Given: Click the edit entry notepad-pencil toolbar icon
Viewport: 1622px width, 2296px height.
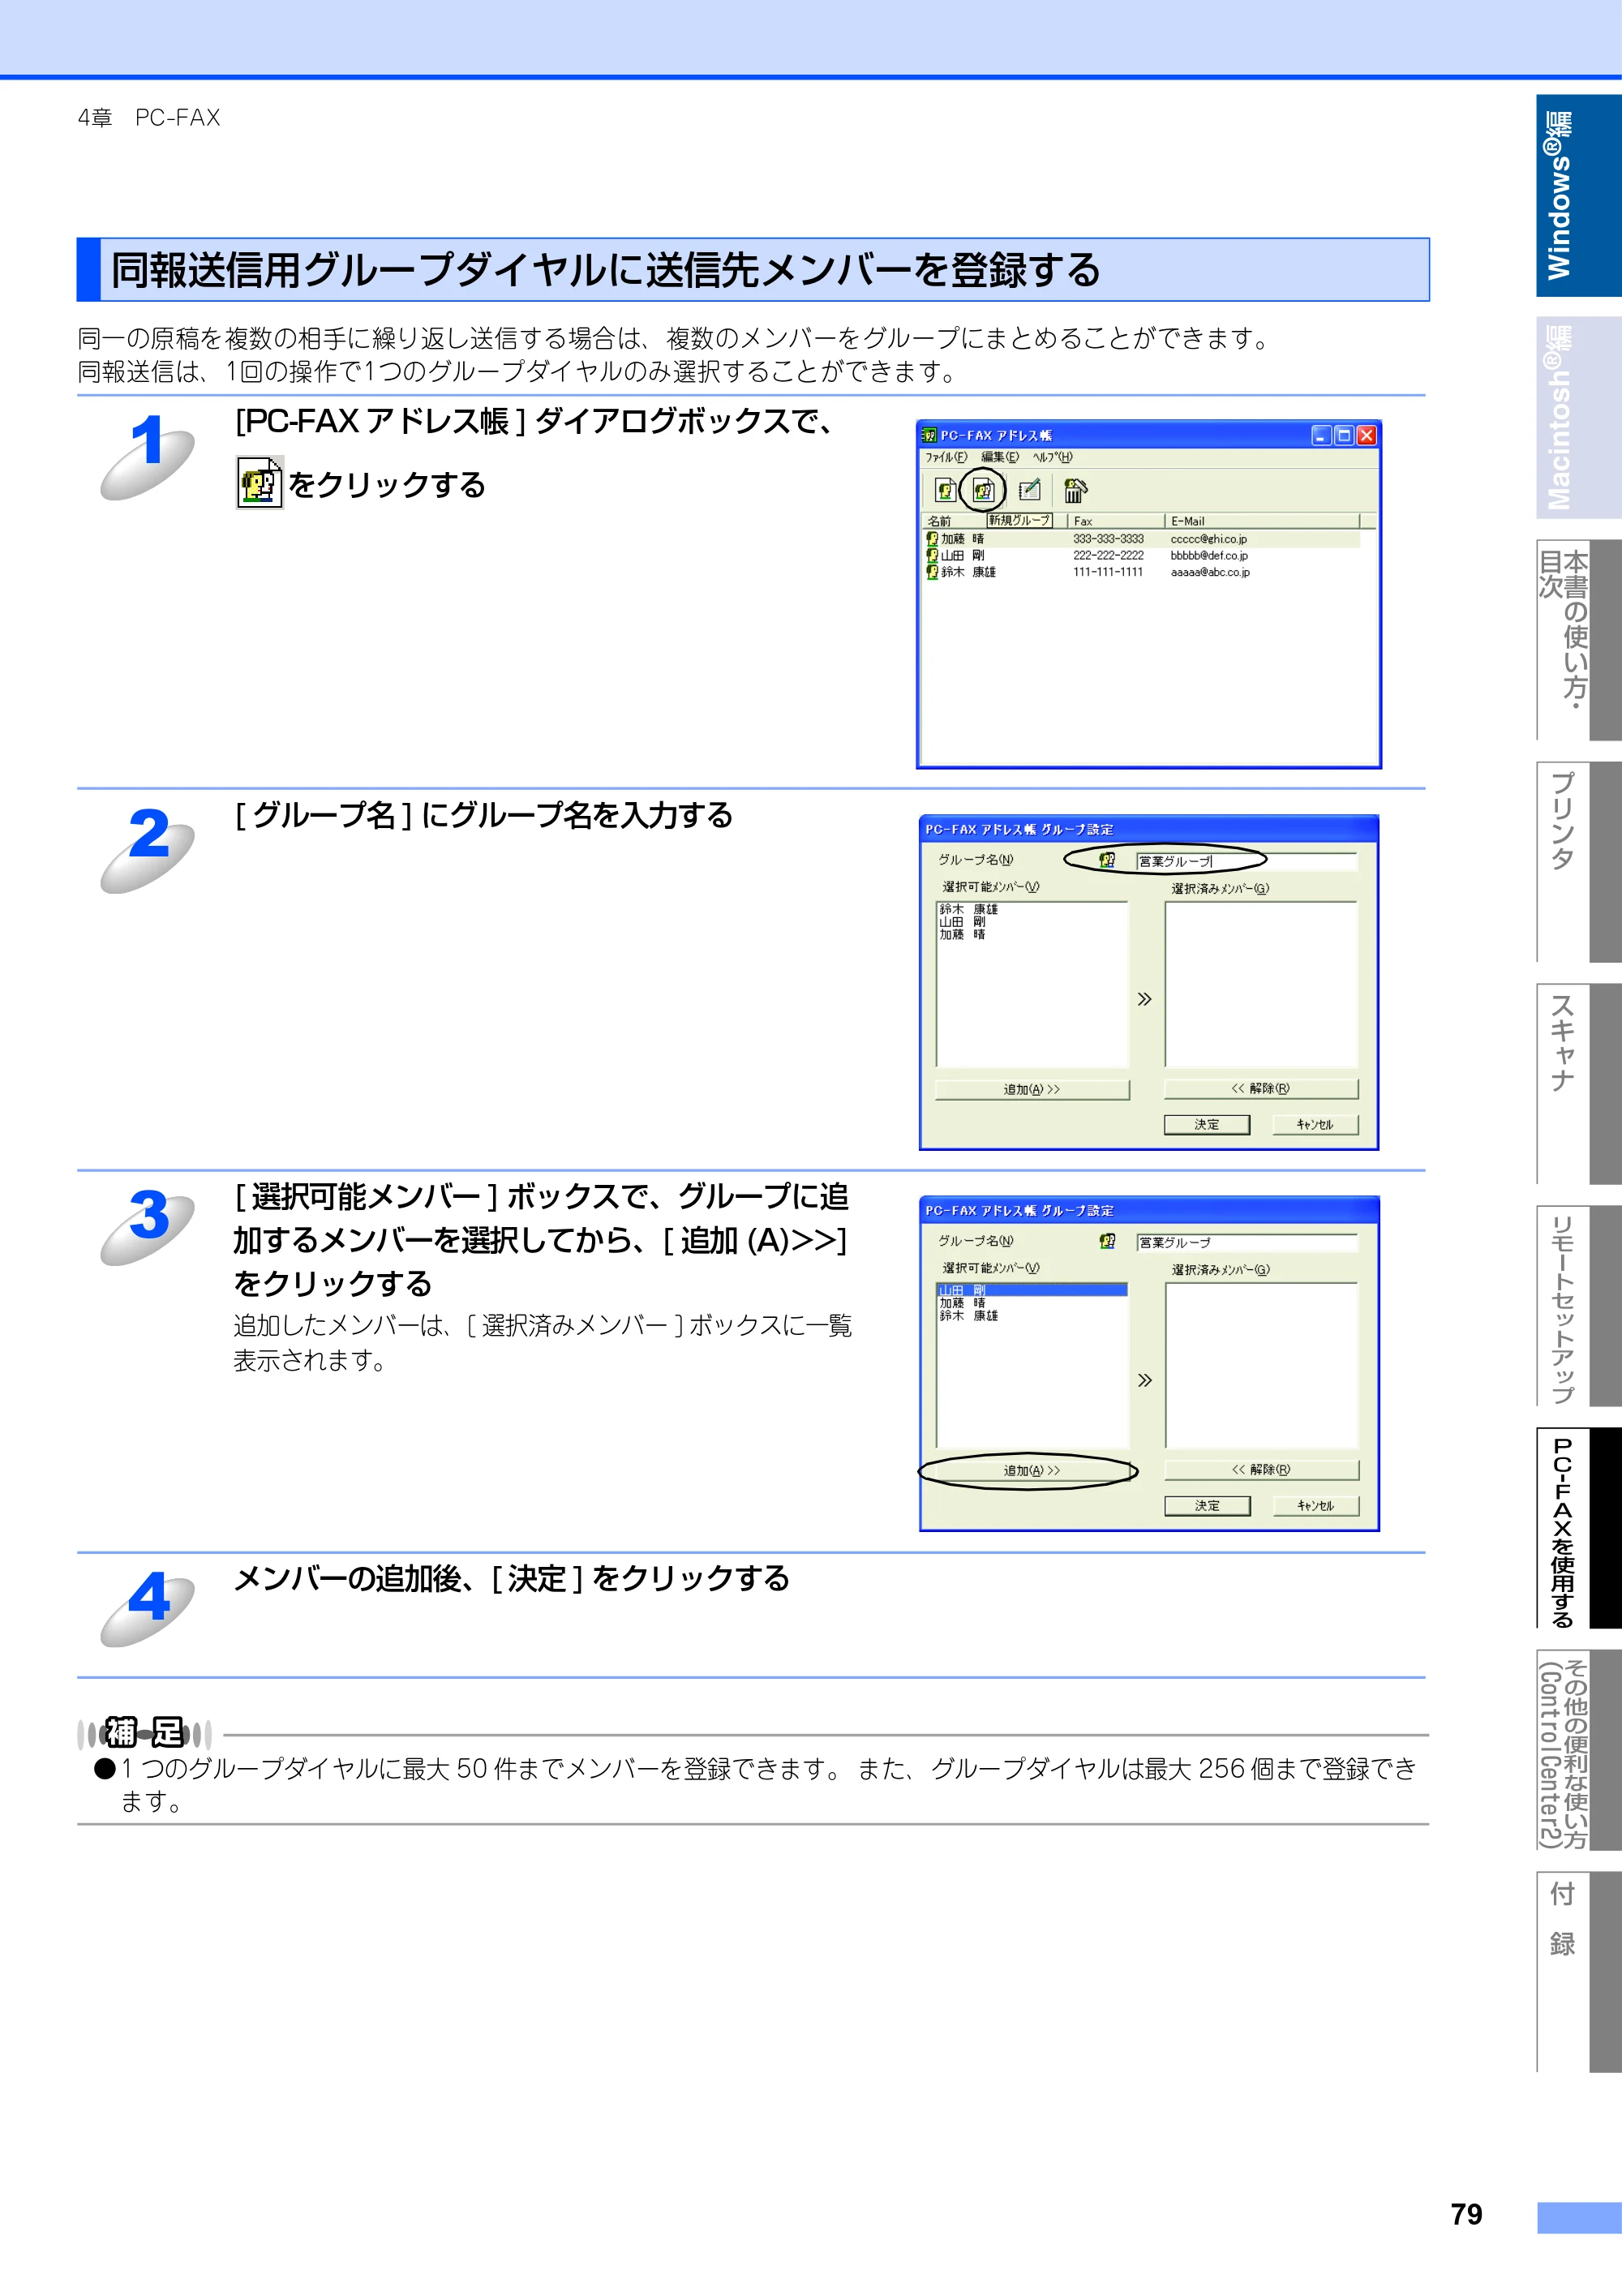Looking at the screenshot, I should pyautogui.click(x=1029, y=490).
